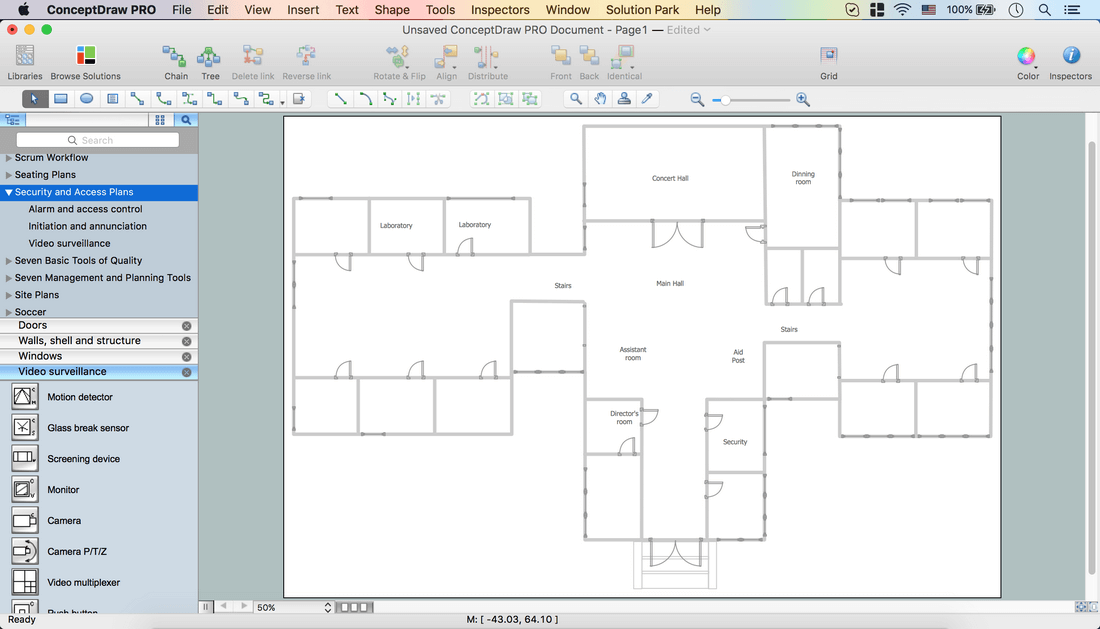Collapse Security and Access Plans category

tap(9, 192)
